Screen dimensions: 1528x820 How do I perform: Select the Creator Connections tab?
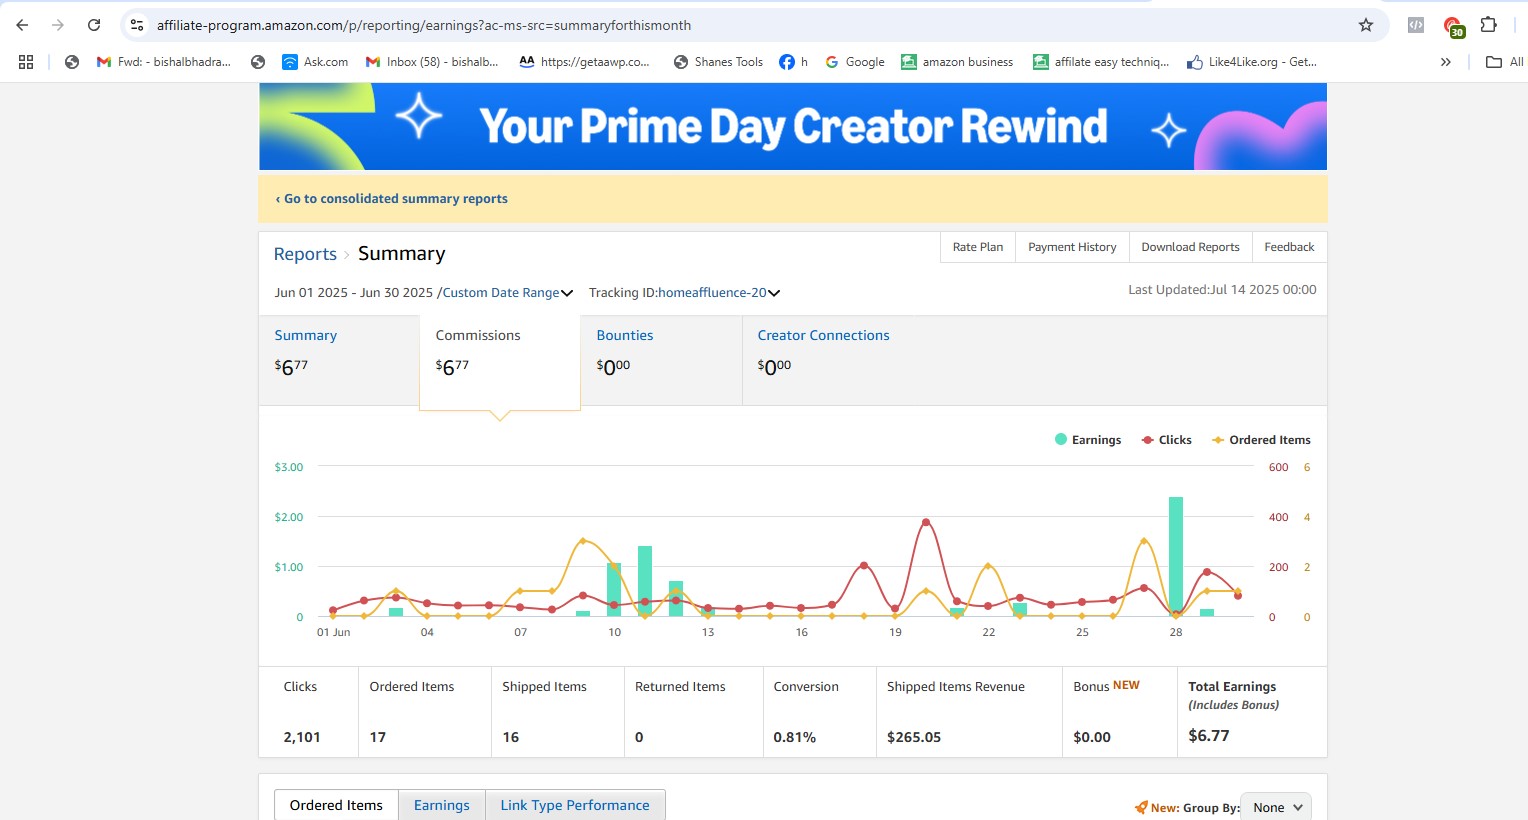823,335
